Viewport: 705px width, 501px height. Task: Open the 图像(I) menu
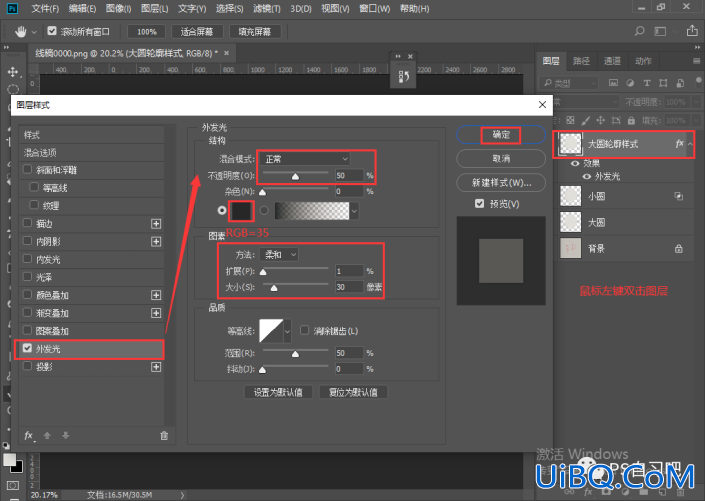pos(119,9)
